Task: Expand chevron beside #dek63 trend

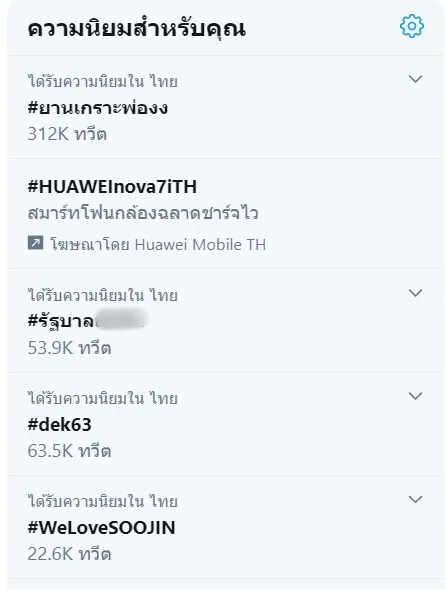Action: (x=415, y=396)
